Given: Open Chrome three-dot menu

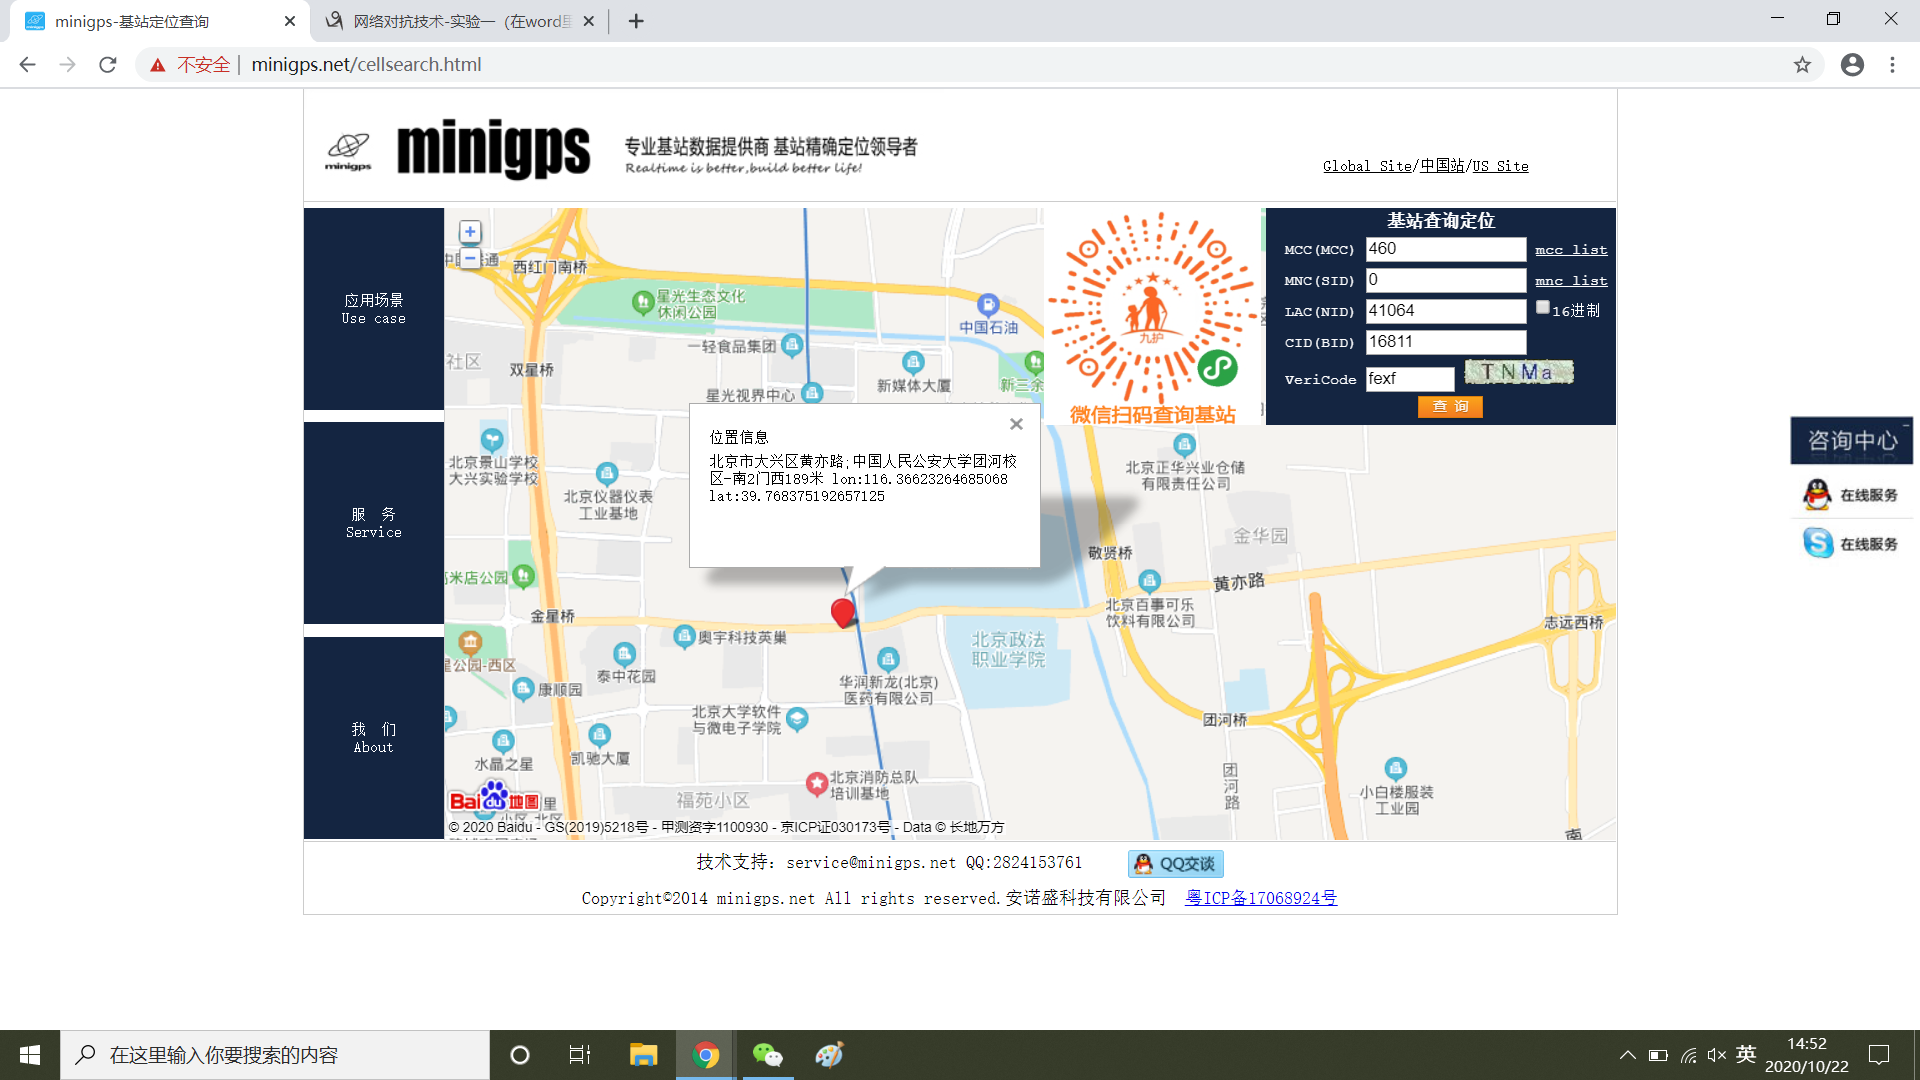Looking at the screenshot, I should click(x=1892, y=65).
